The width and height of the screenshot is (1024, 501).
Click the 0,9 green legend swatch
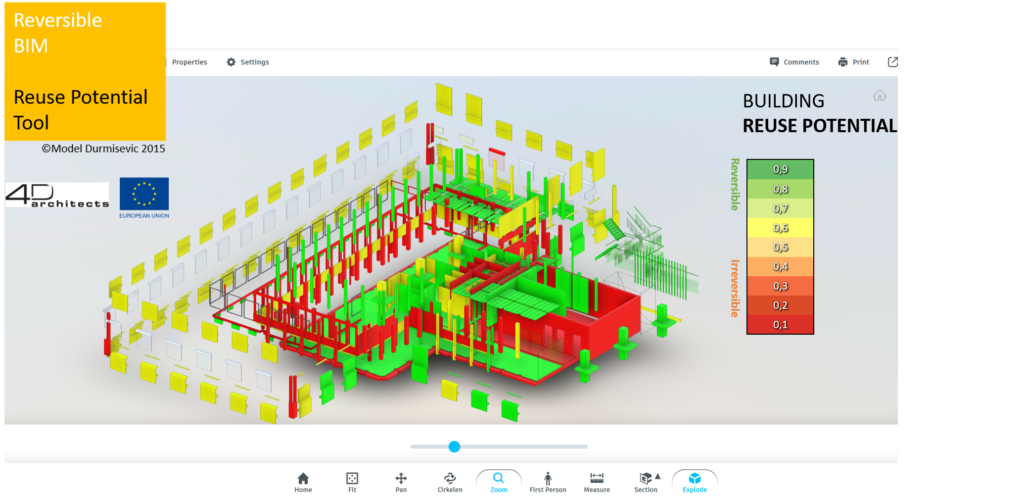pyautogui.click(x=780, y=169)
